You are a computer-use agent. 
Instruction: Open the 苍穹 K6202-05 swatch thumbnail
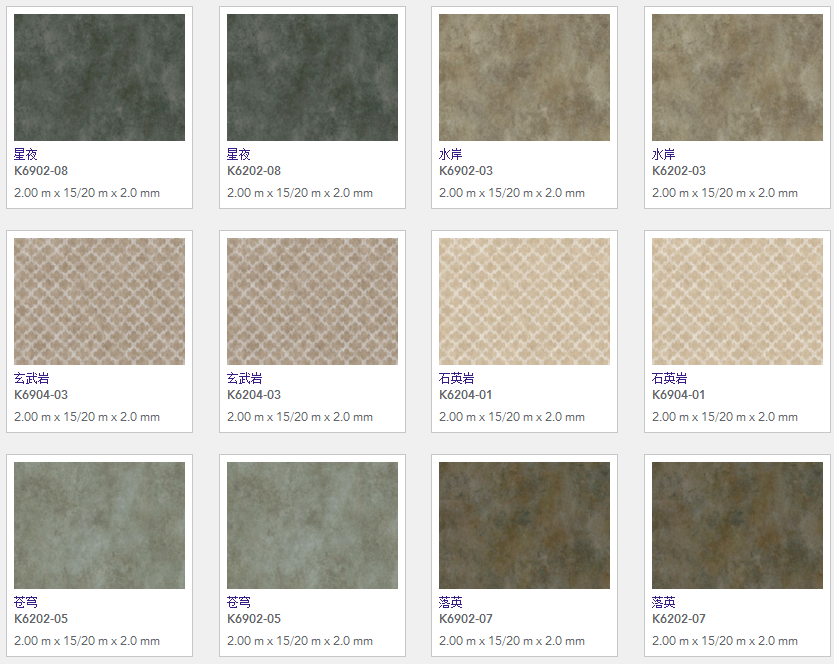coord(99,525)
